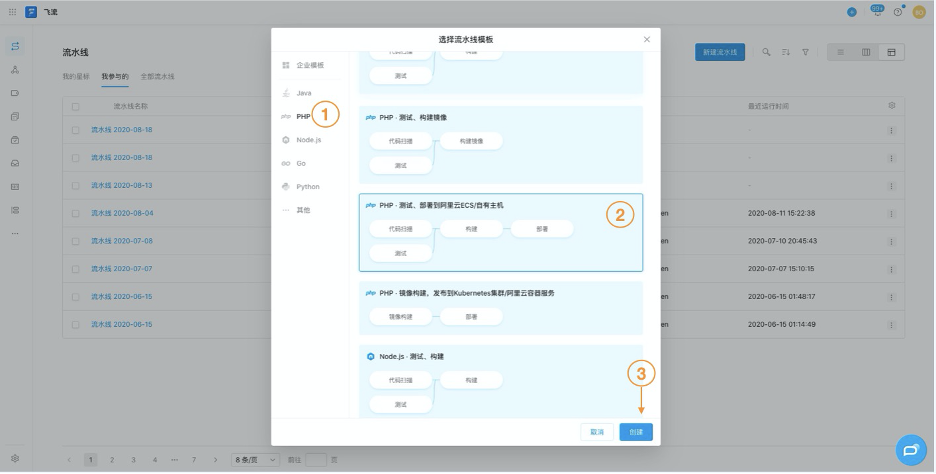Open the branching nodes icon in left sidebar
Image resolution: width=936 pixels, height=474 pixels.
pyautogui.click(x=15, y=70)
